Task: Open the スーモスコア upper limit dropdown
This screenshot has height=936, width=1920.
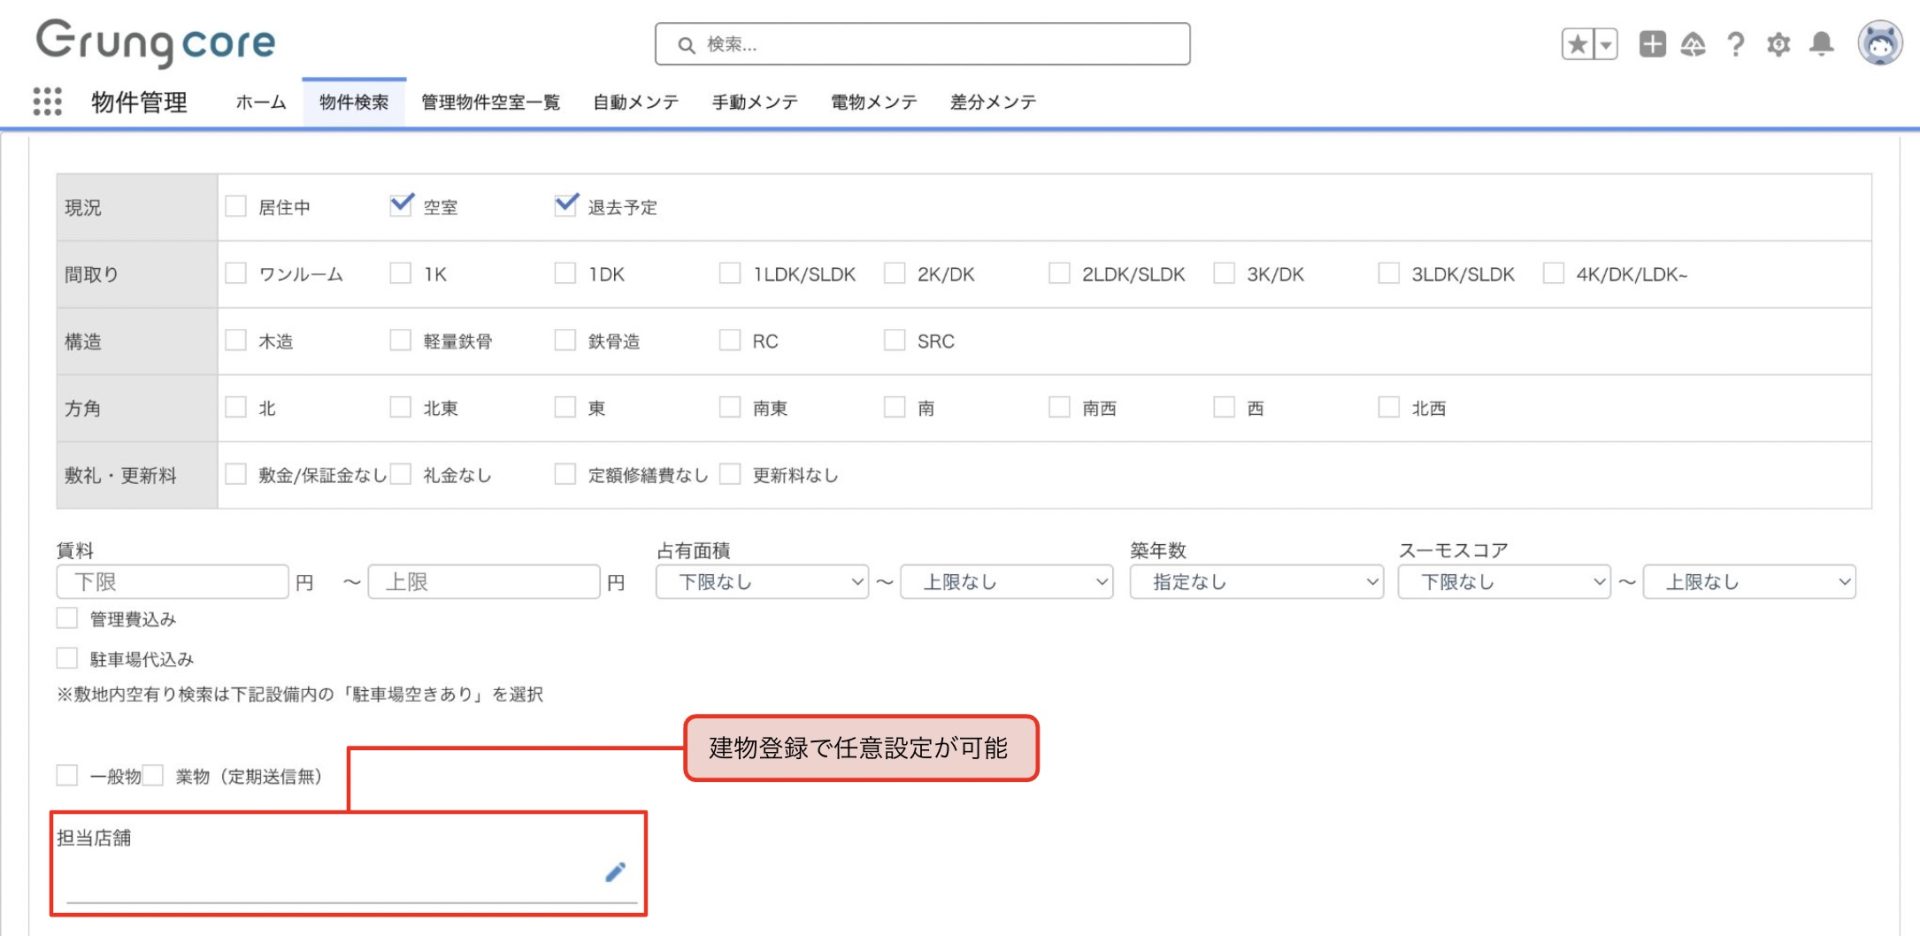Action: click(x=1748, y=582)
